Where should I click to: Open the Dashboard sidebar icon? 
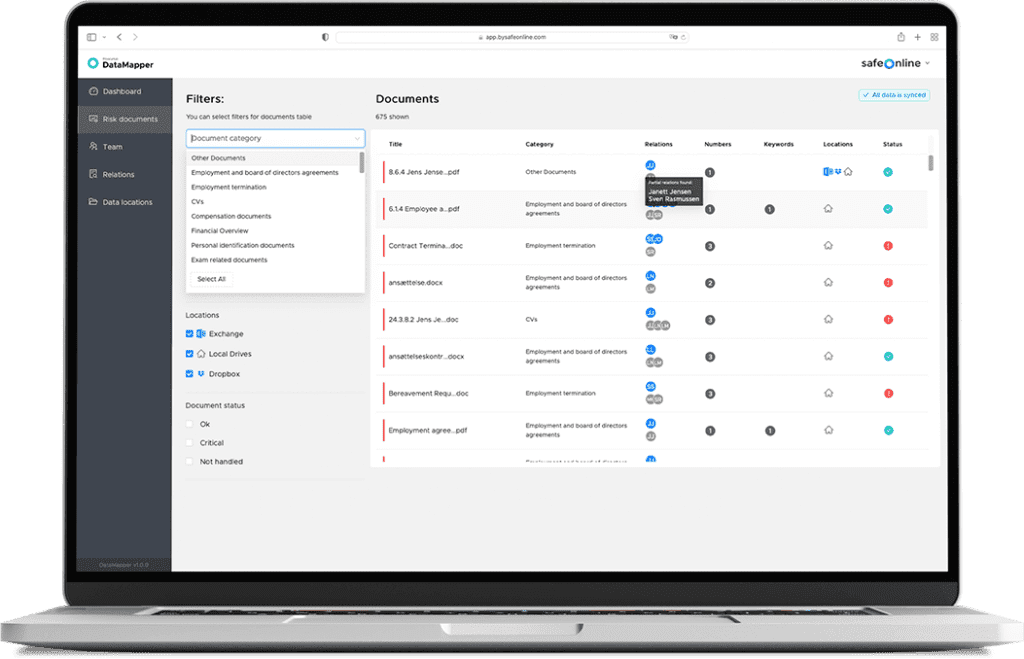[x=93, y=91]
